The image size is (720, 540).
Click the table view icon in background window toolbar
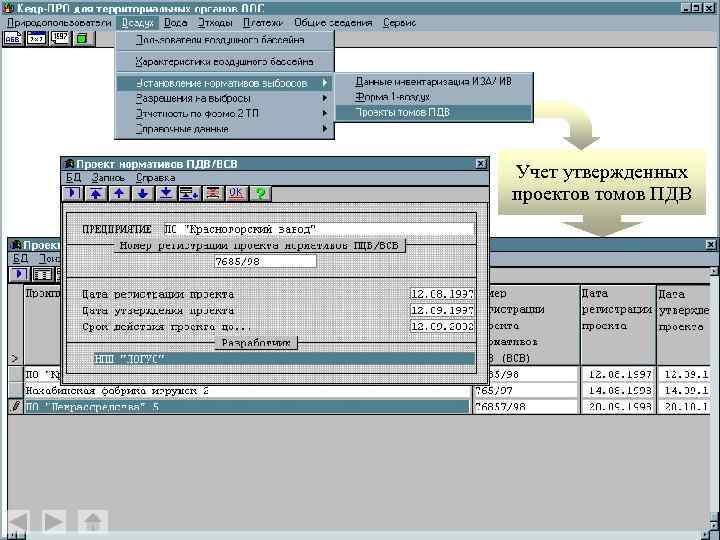pyautogui.click(x=42, y=274)
